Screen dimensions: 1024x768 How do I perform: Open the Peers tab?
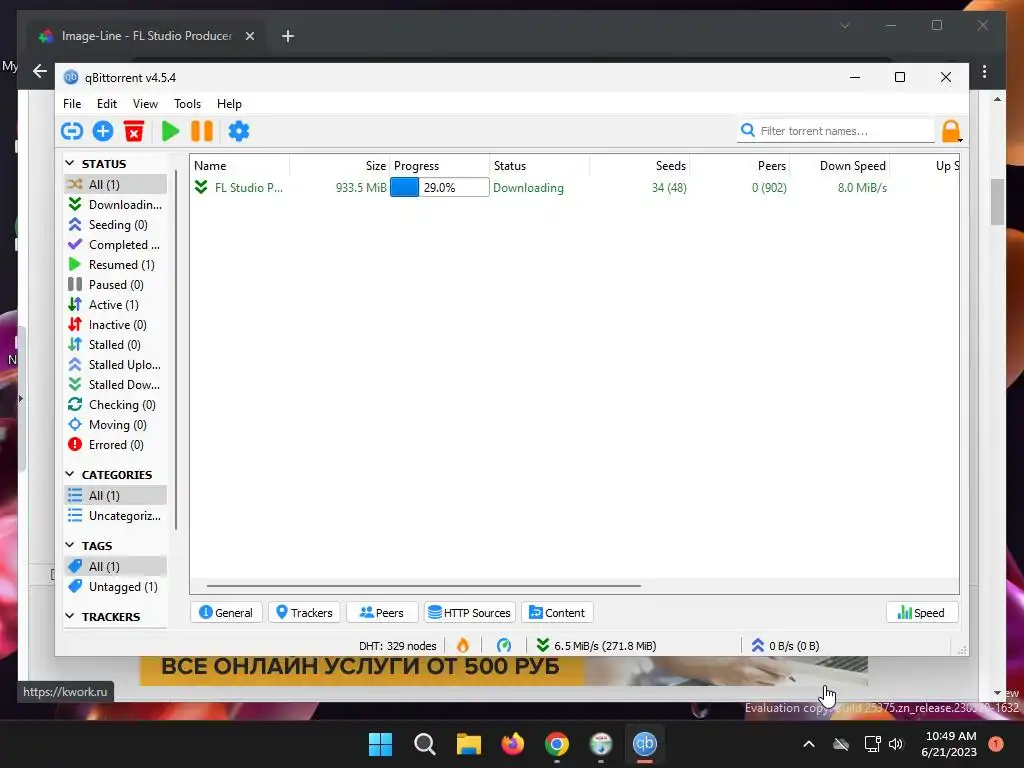click(x=382, y=613)
